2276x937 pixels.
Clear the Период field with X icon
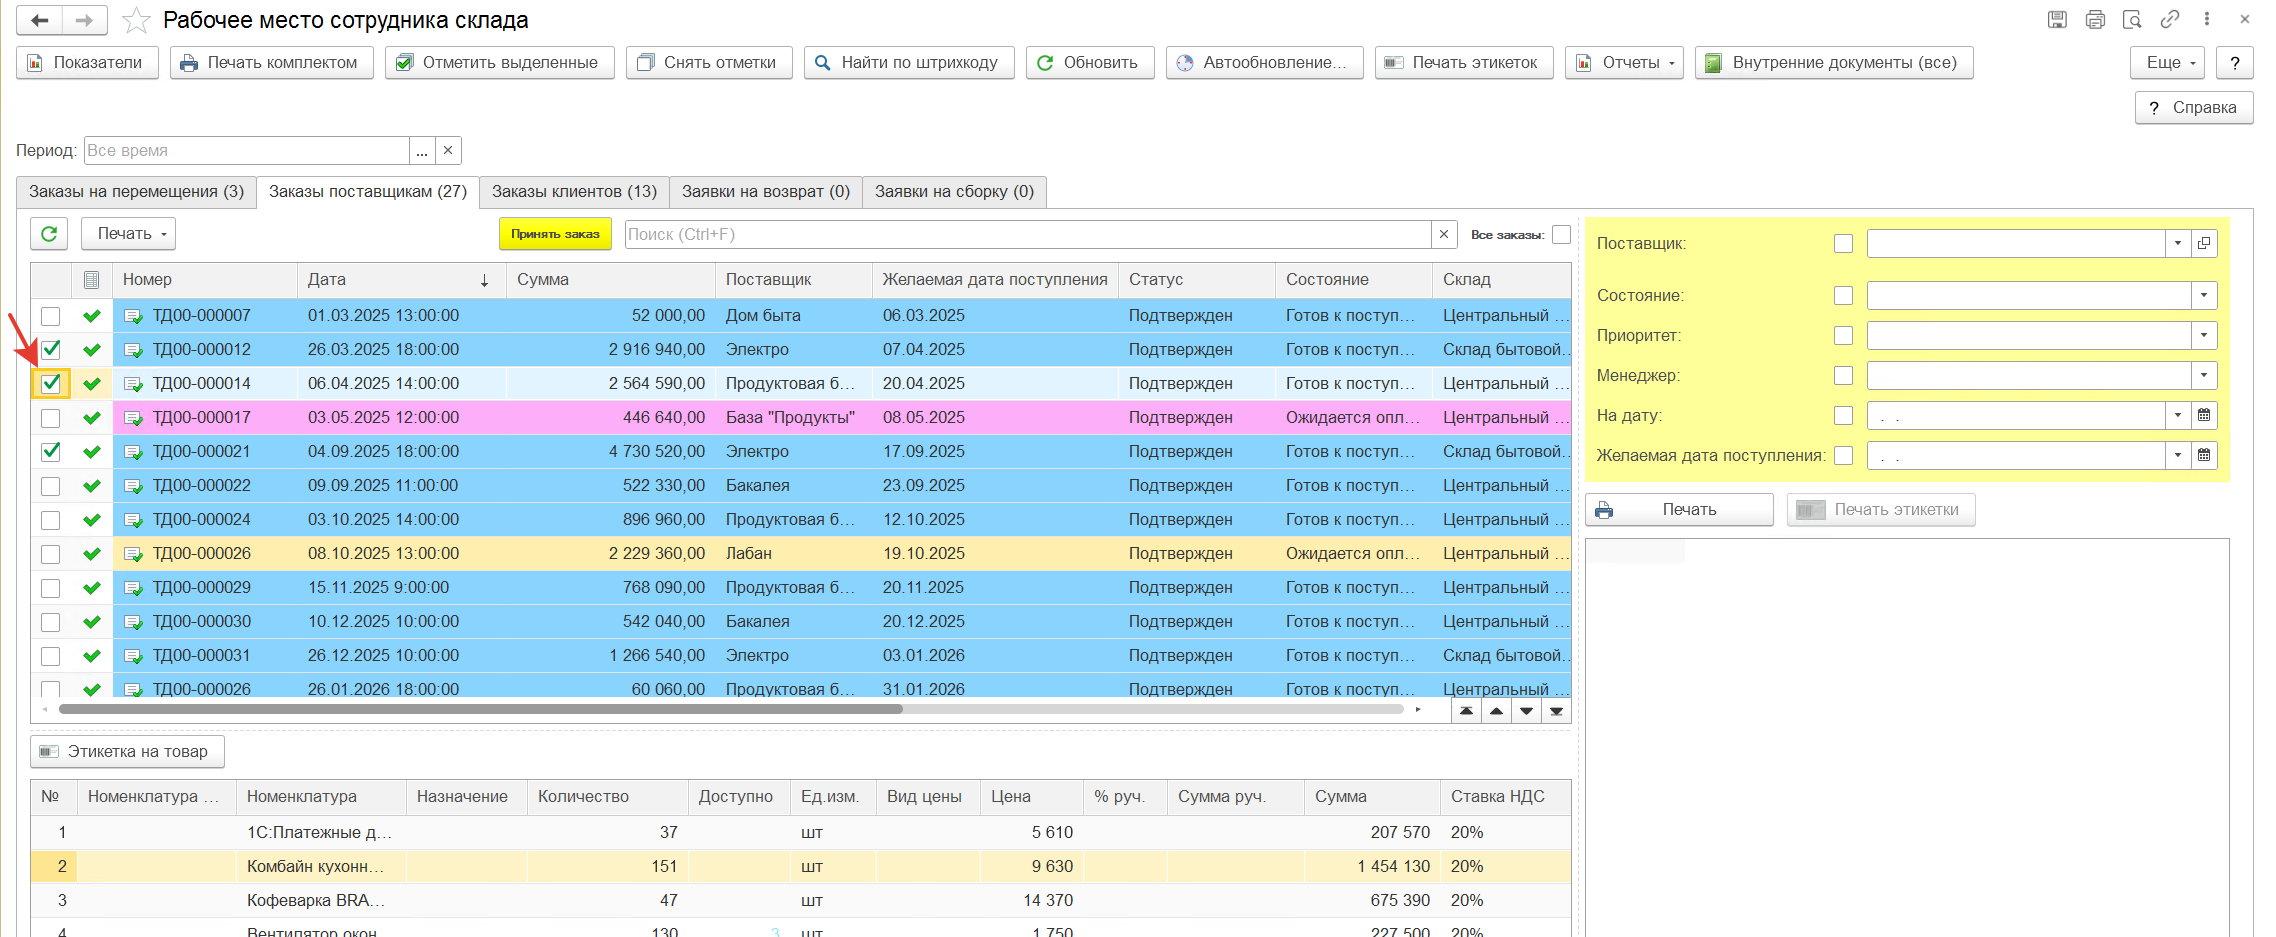(448, 151)
